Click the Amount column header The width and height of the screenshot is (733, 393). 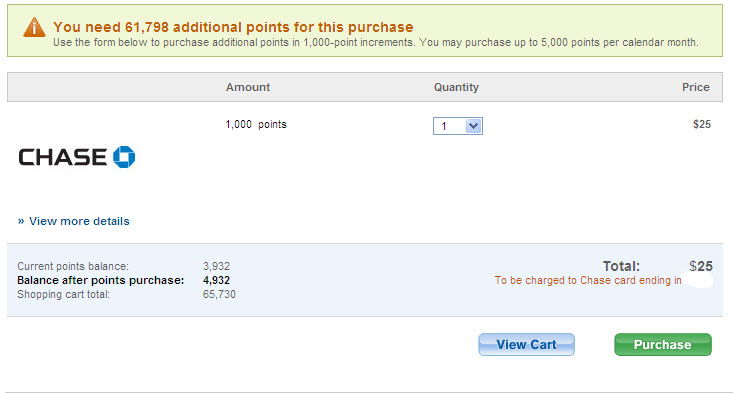pos(248,87)
